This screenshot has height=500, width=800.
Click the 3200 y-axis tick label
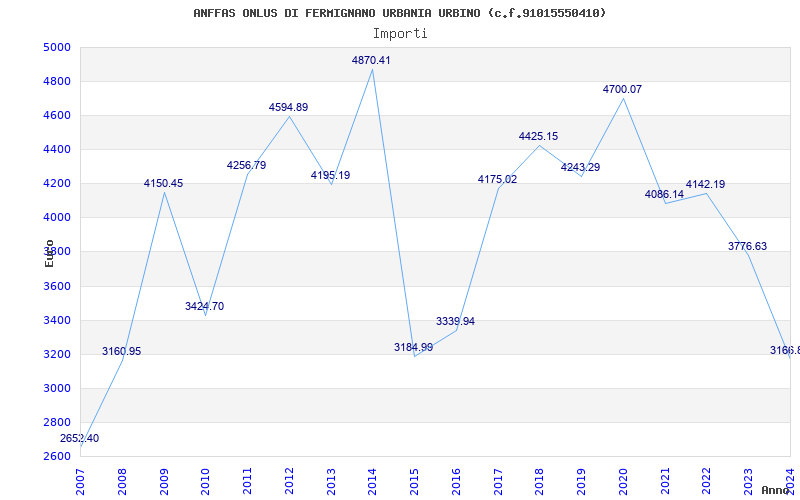coord(57,355)
